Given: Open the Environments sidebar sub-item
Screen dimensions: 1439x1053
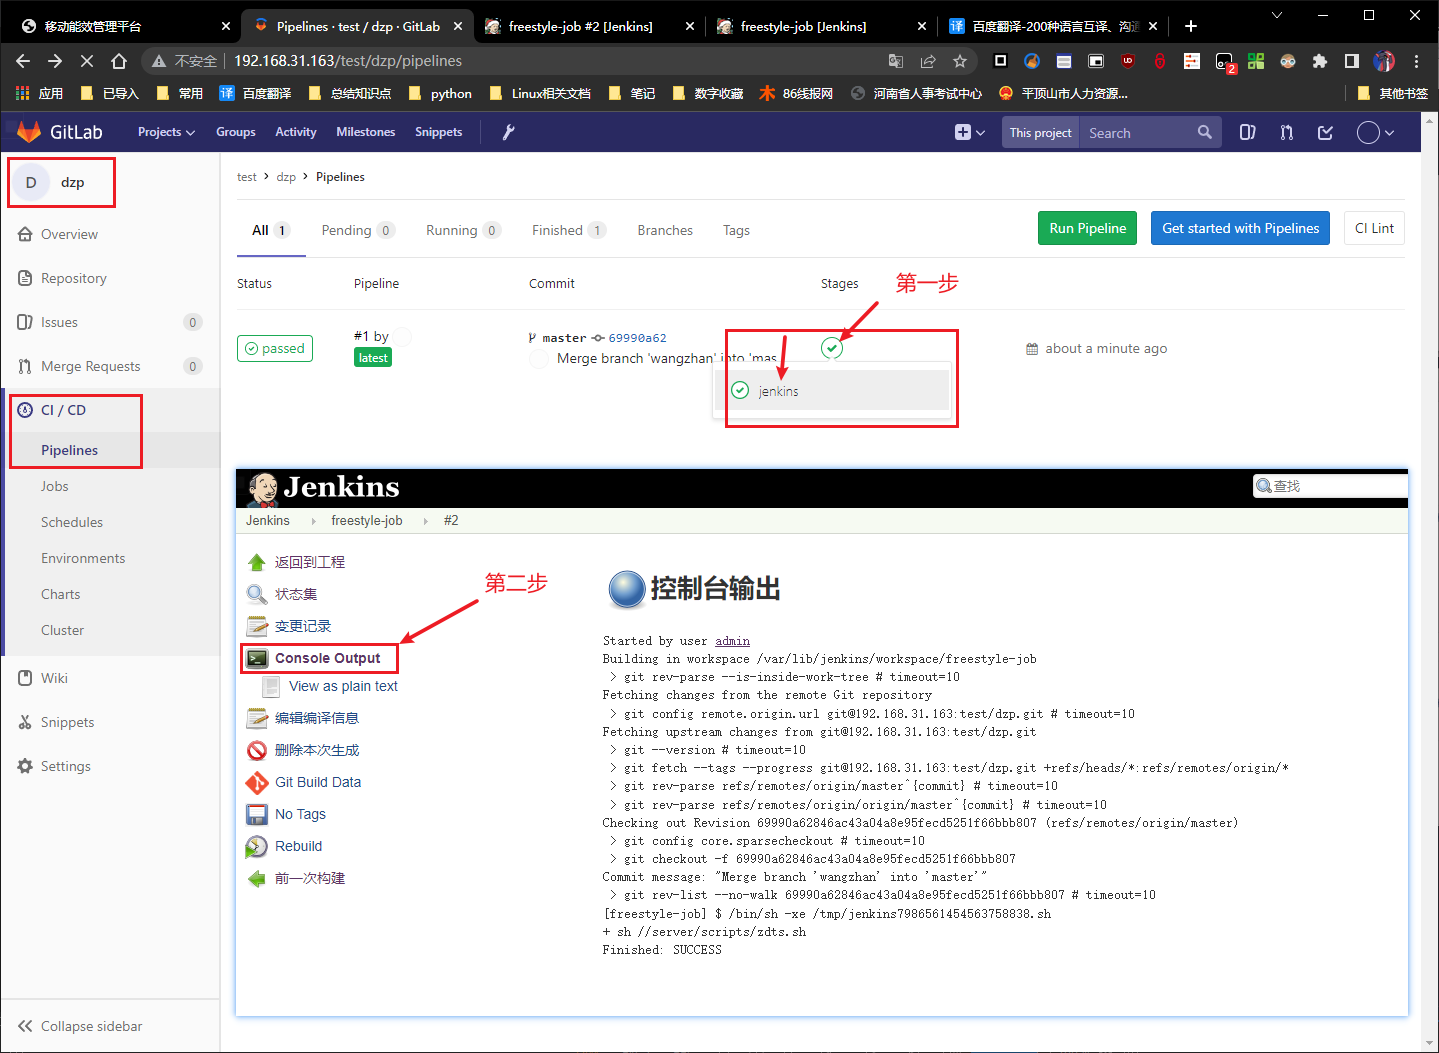Looking at the screenshot, I should coord(83,558).
